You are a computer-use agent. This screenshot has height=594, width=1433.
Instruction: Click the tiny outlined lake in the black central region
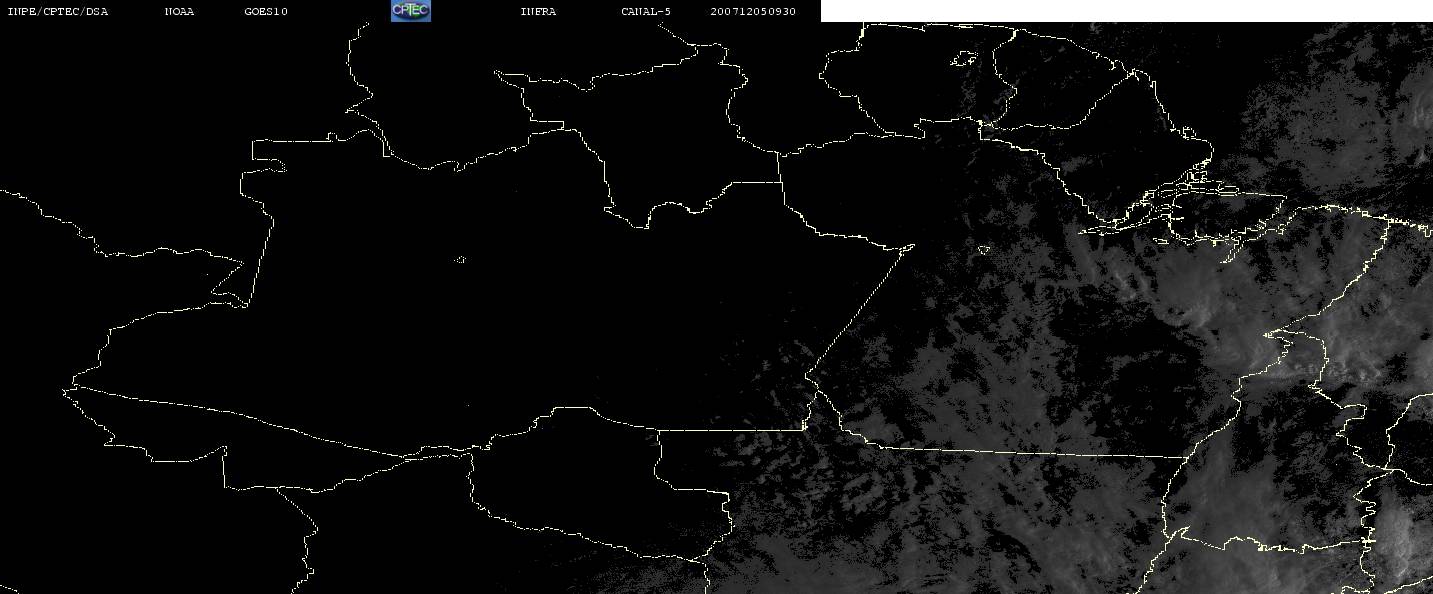pyautogui.click(x=461, y=260)
